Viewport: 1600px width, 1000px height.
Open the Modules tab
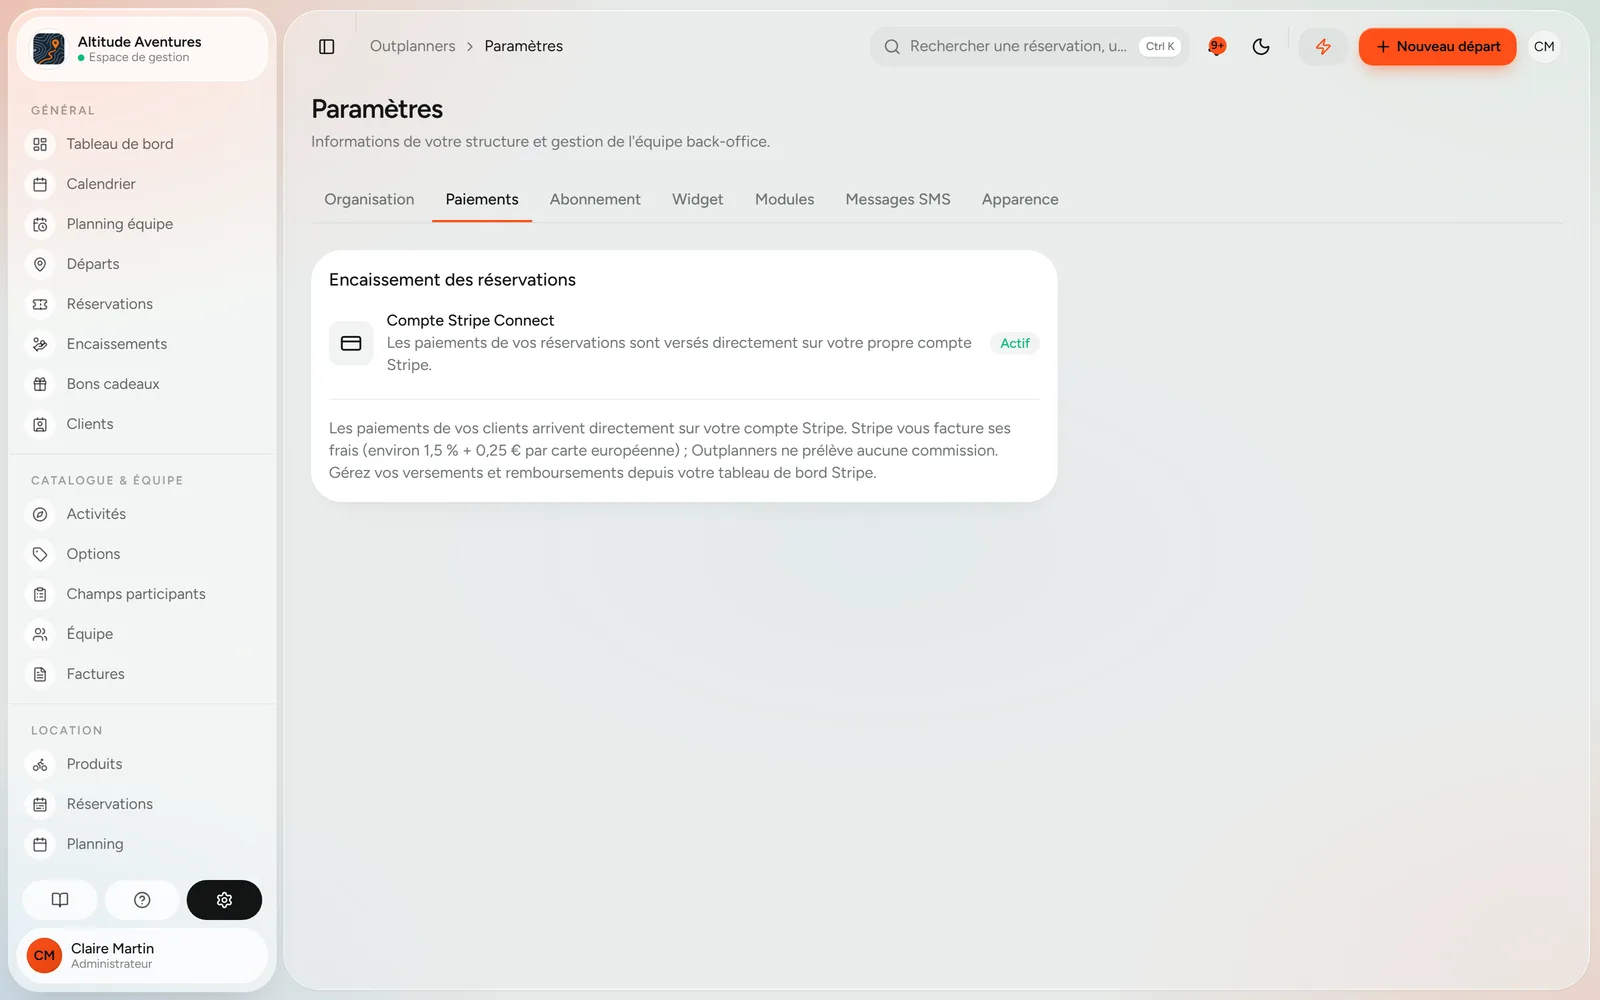click(x=784, y=200)
